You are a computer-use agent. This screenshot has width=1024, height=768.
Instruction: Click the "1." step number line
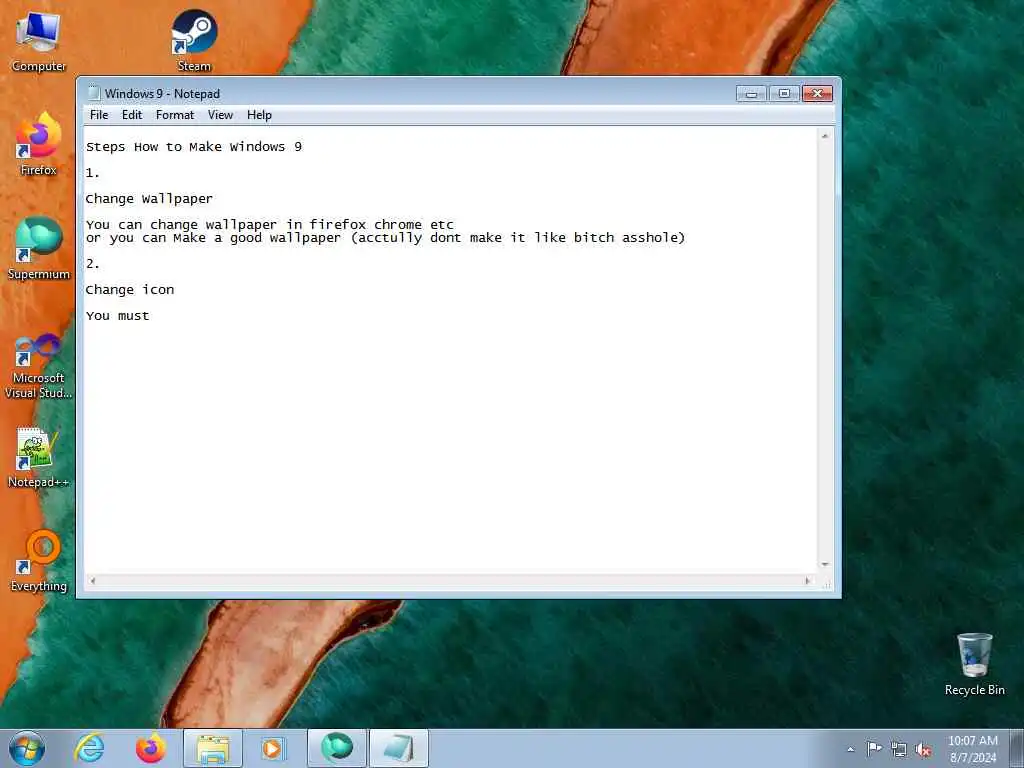tap(93, 173)
